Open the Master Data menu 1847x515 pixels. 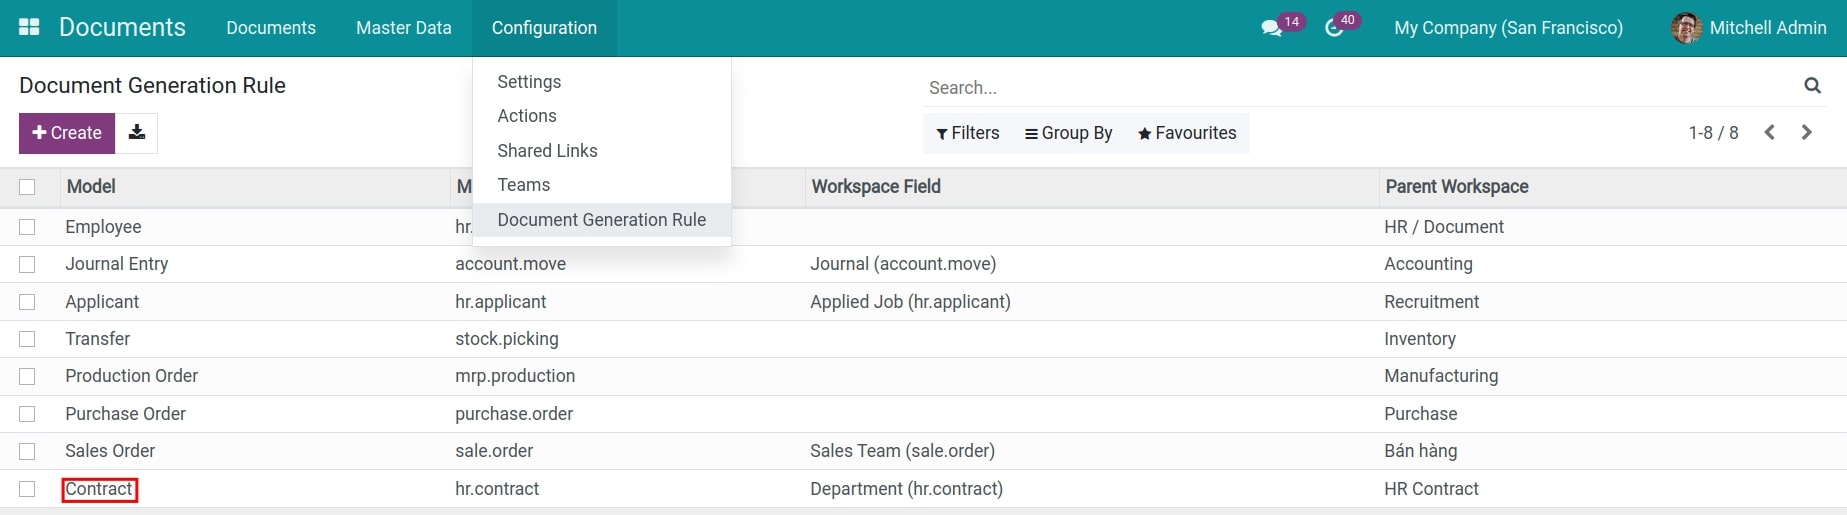pyautogui.click(x=403, y=28)
